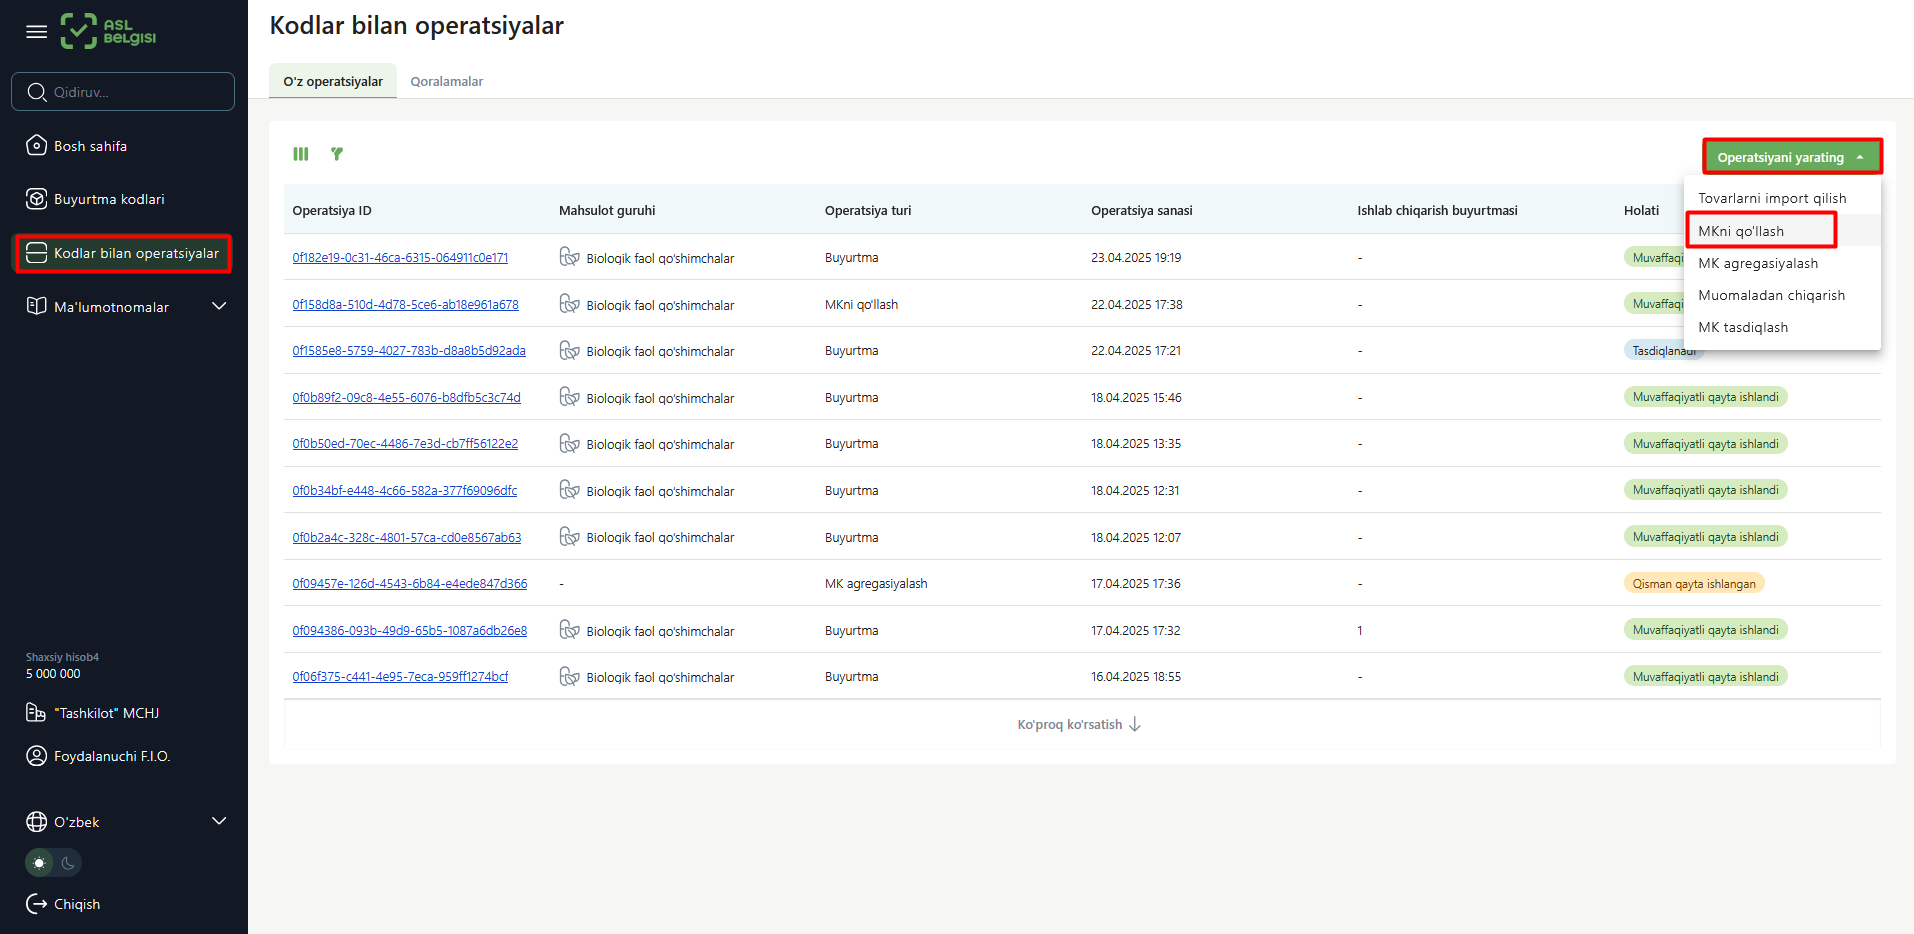Click the product group icon in row 0f0b50ed
Screen dimensions: 1914x934
[x=570, y=443]
